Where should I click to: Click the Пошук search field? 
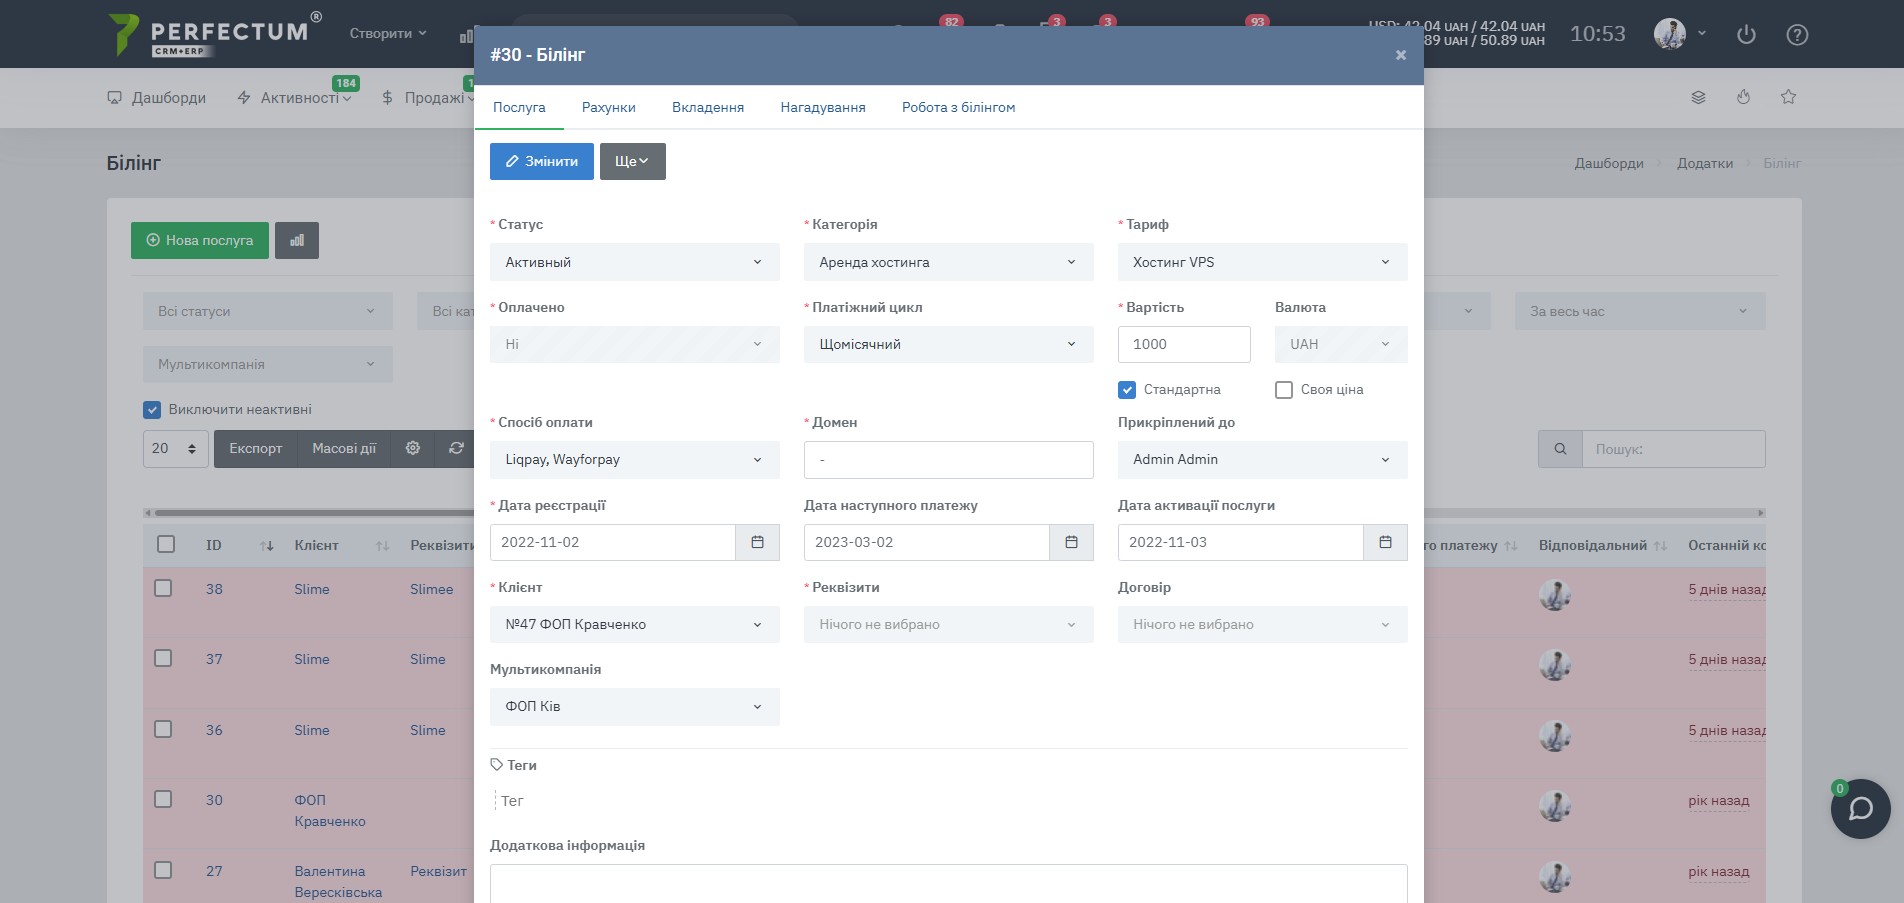pyautogui.click(x=1674, y=449)
